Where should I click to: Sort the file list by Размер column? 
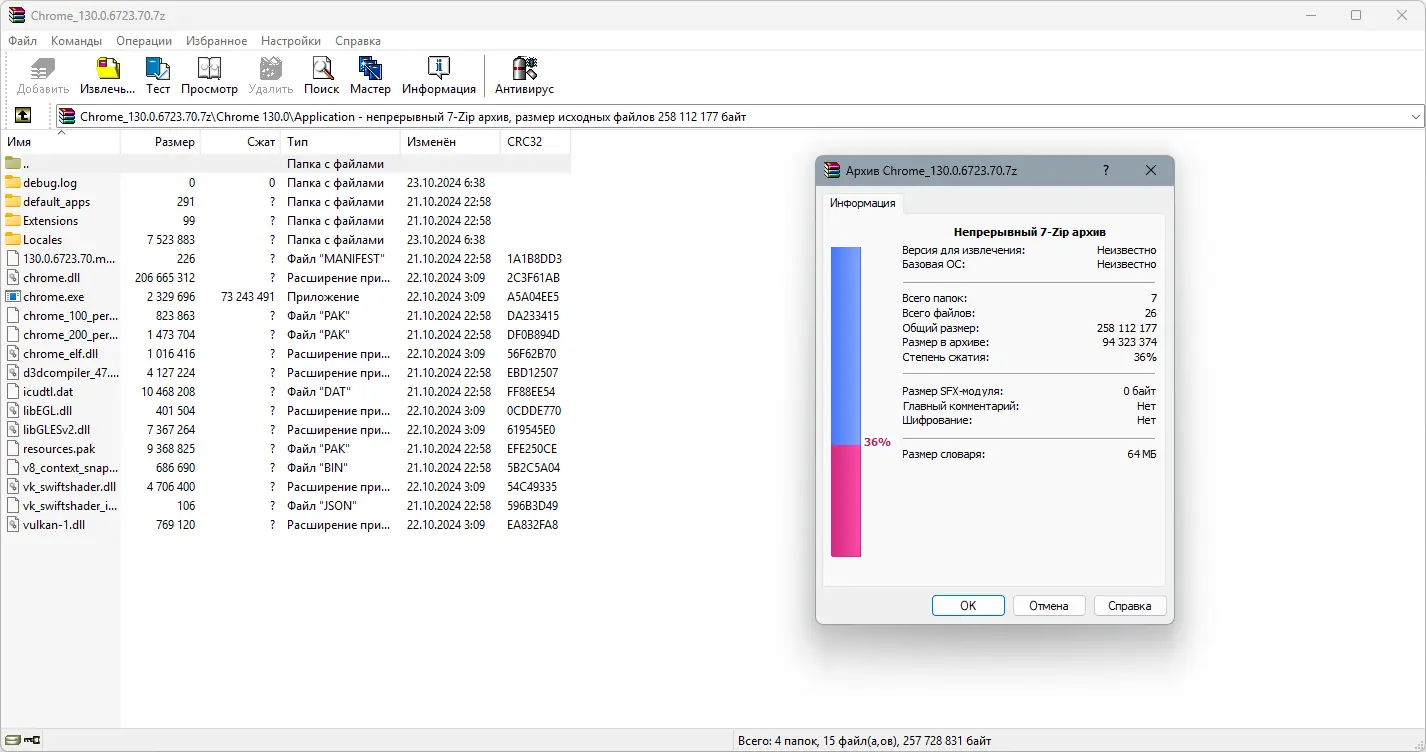click(x=160, y=142)
